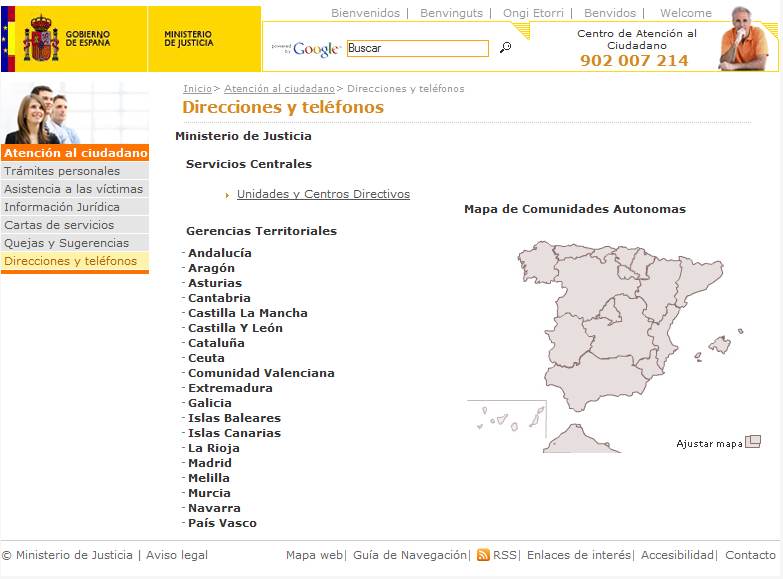Screen dimensions: 783x579
Task: Click the search magnifier icon
Action: [505, 47]
